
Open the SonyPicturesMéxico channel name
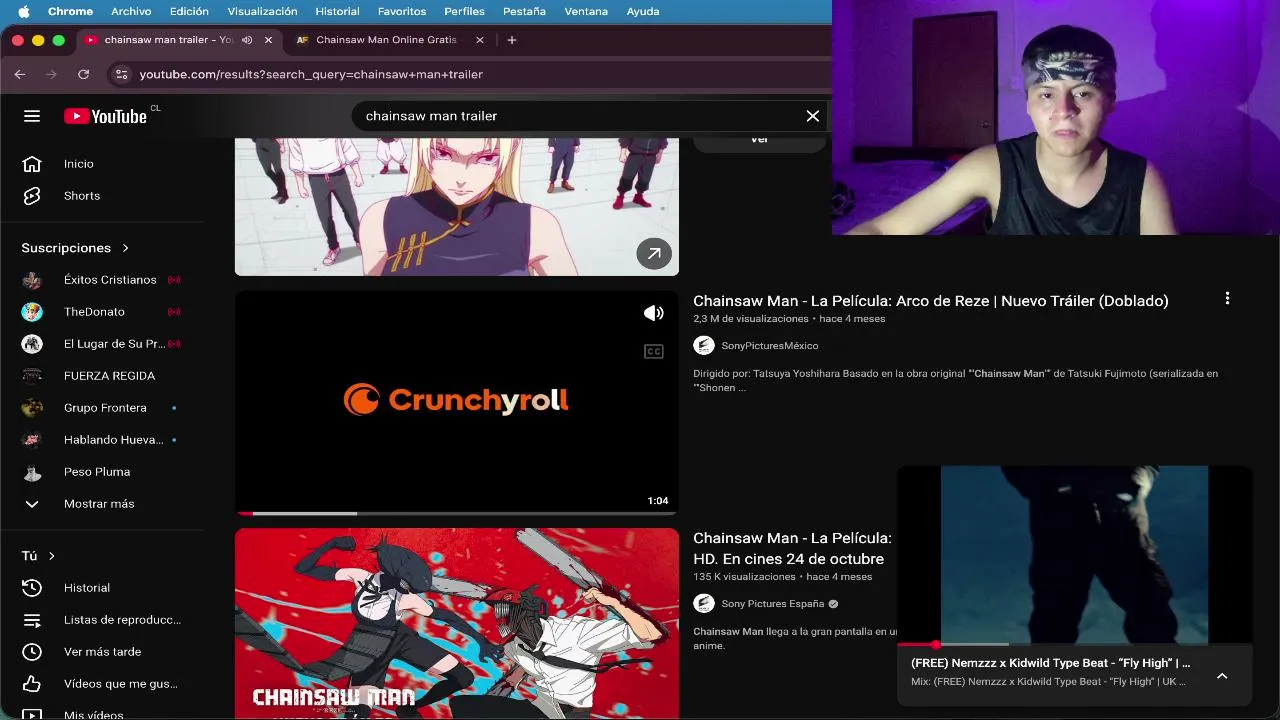[x=770, y=346]
